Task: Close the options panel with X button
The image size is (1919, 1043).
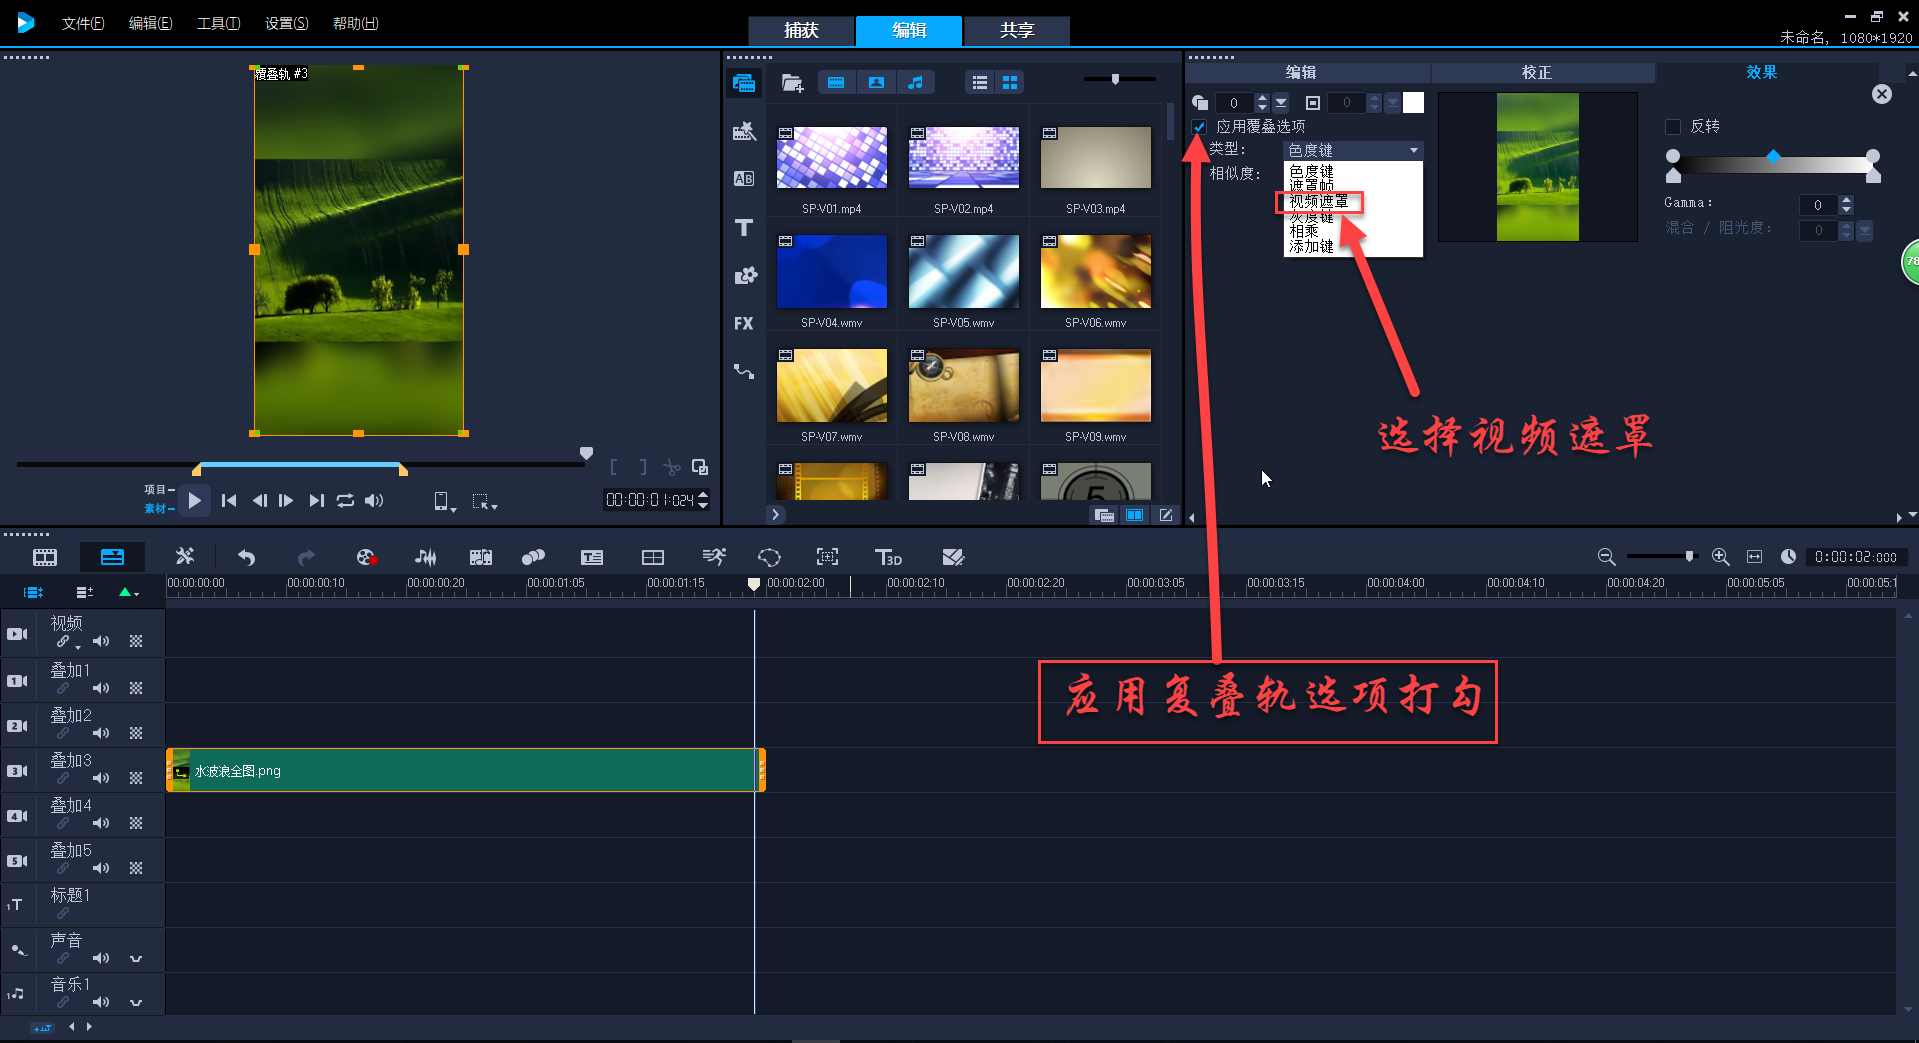Action: tap(1882, 94)
